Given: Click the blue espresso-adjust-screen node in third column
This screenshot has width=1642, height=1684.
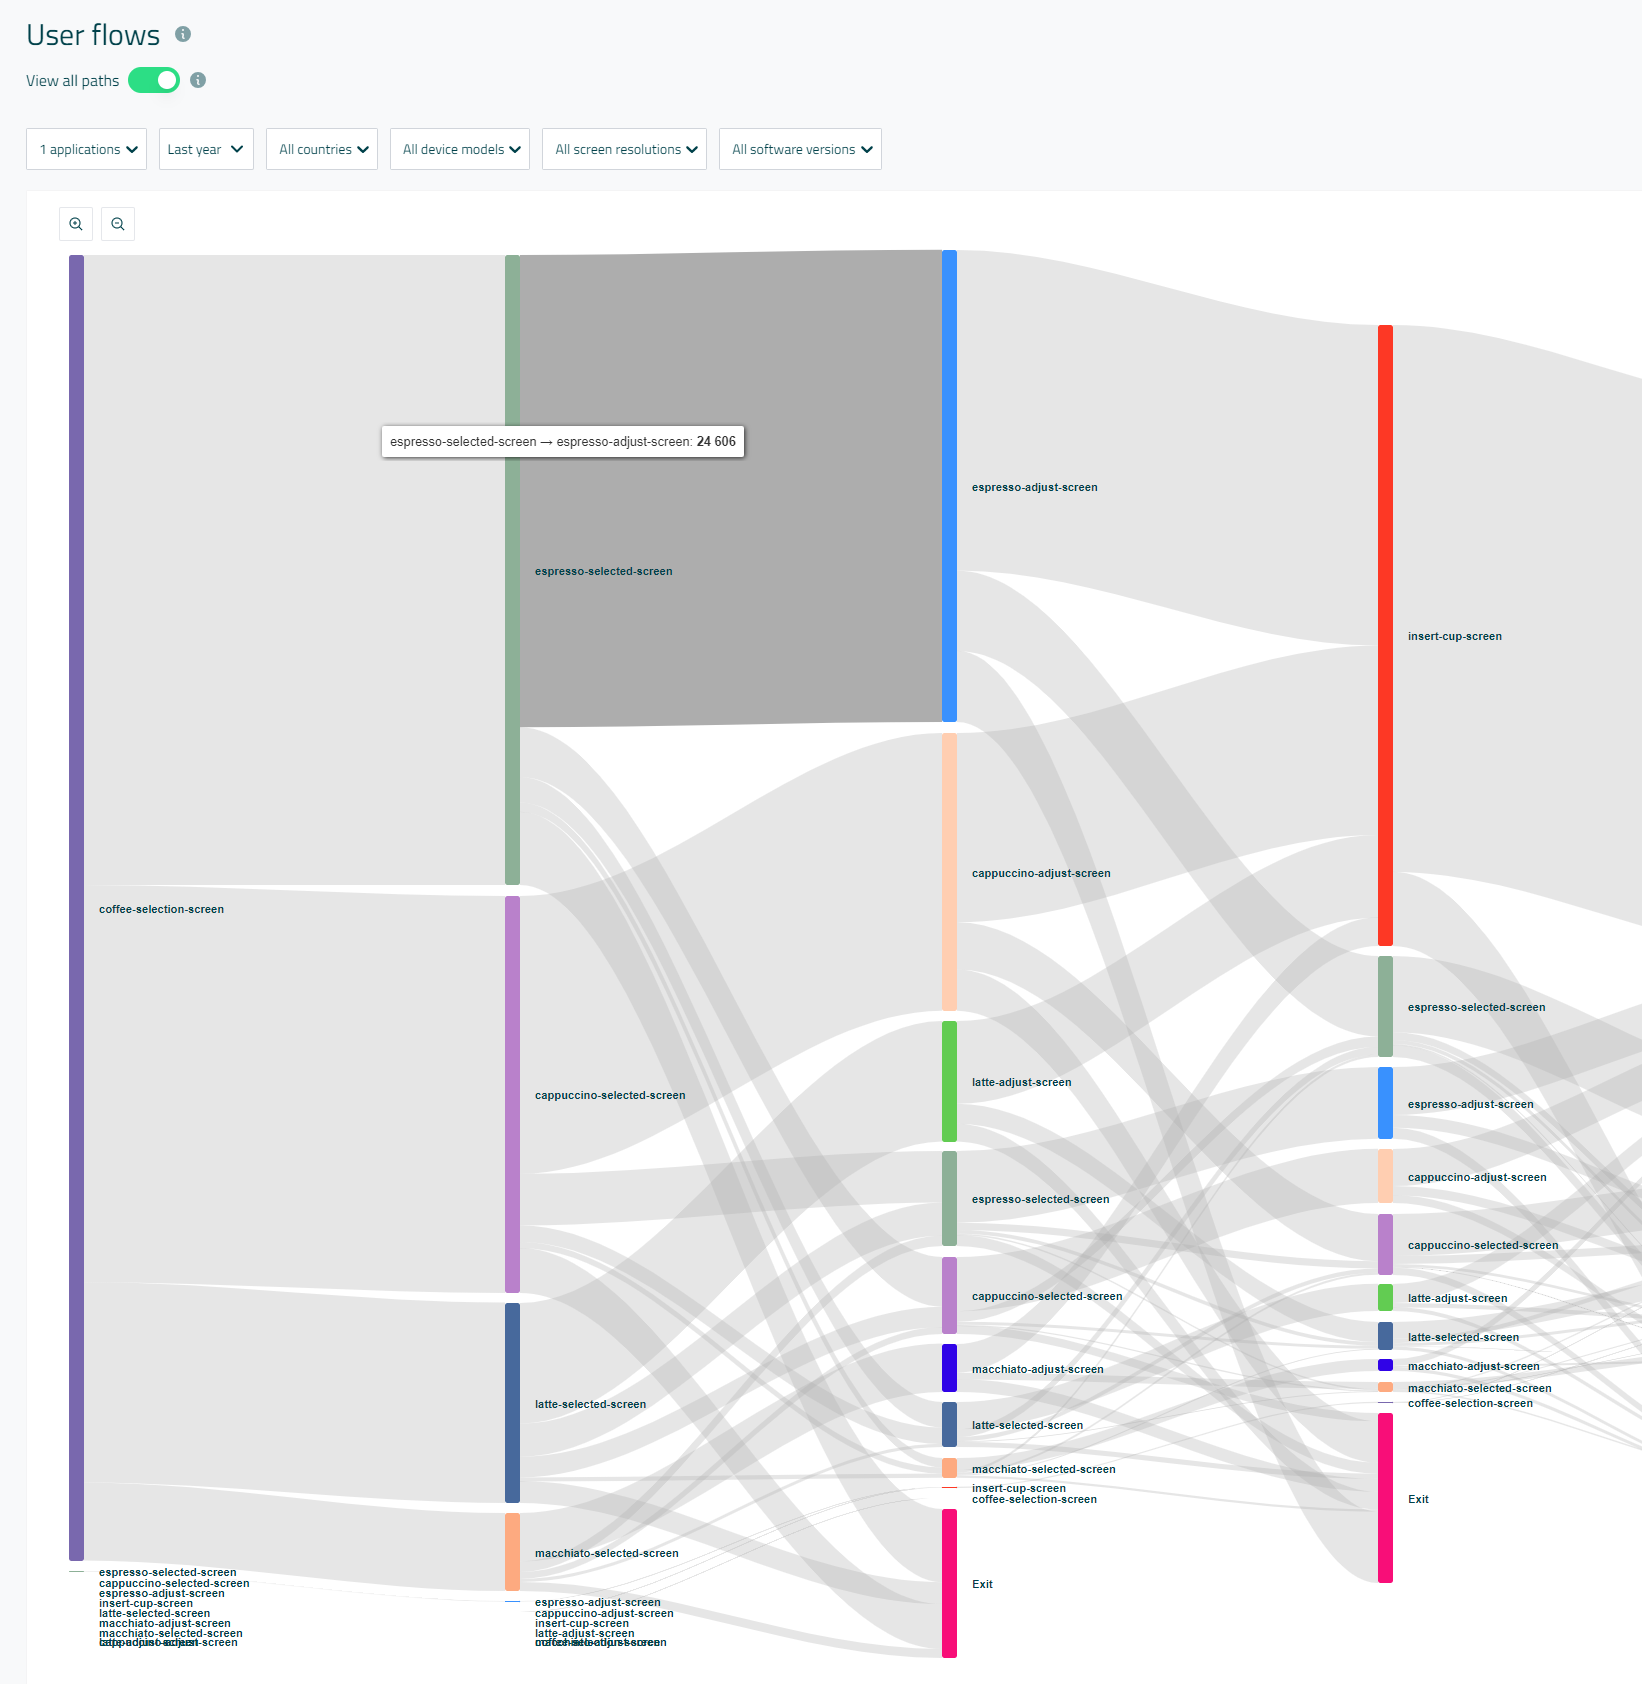Looking at the screenshot, I should pos(949,486).
